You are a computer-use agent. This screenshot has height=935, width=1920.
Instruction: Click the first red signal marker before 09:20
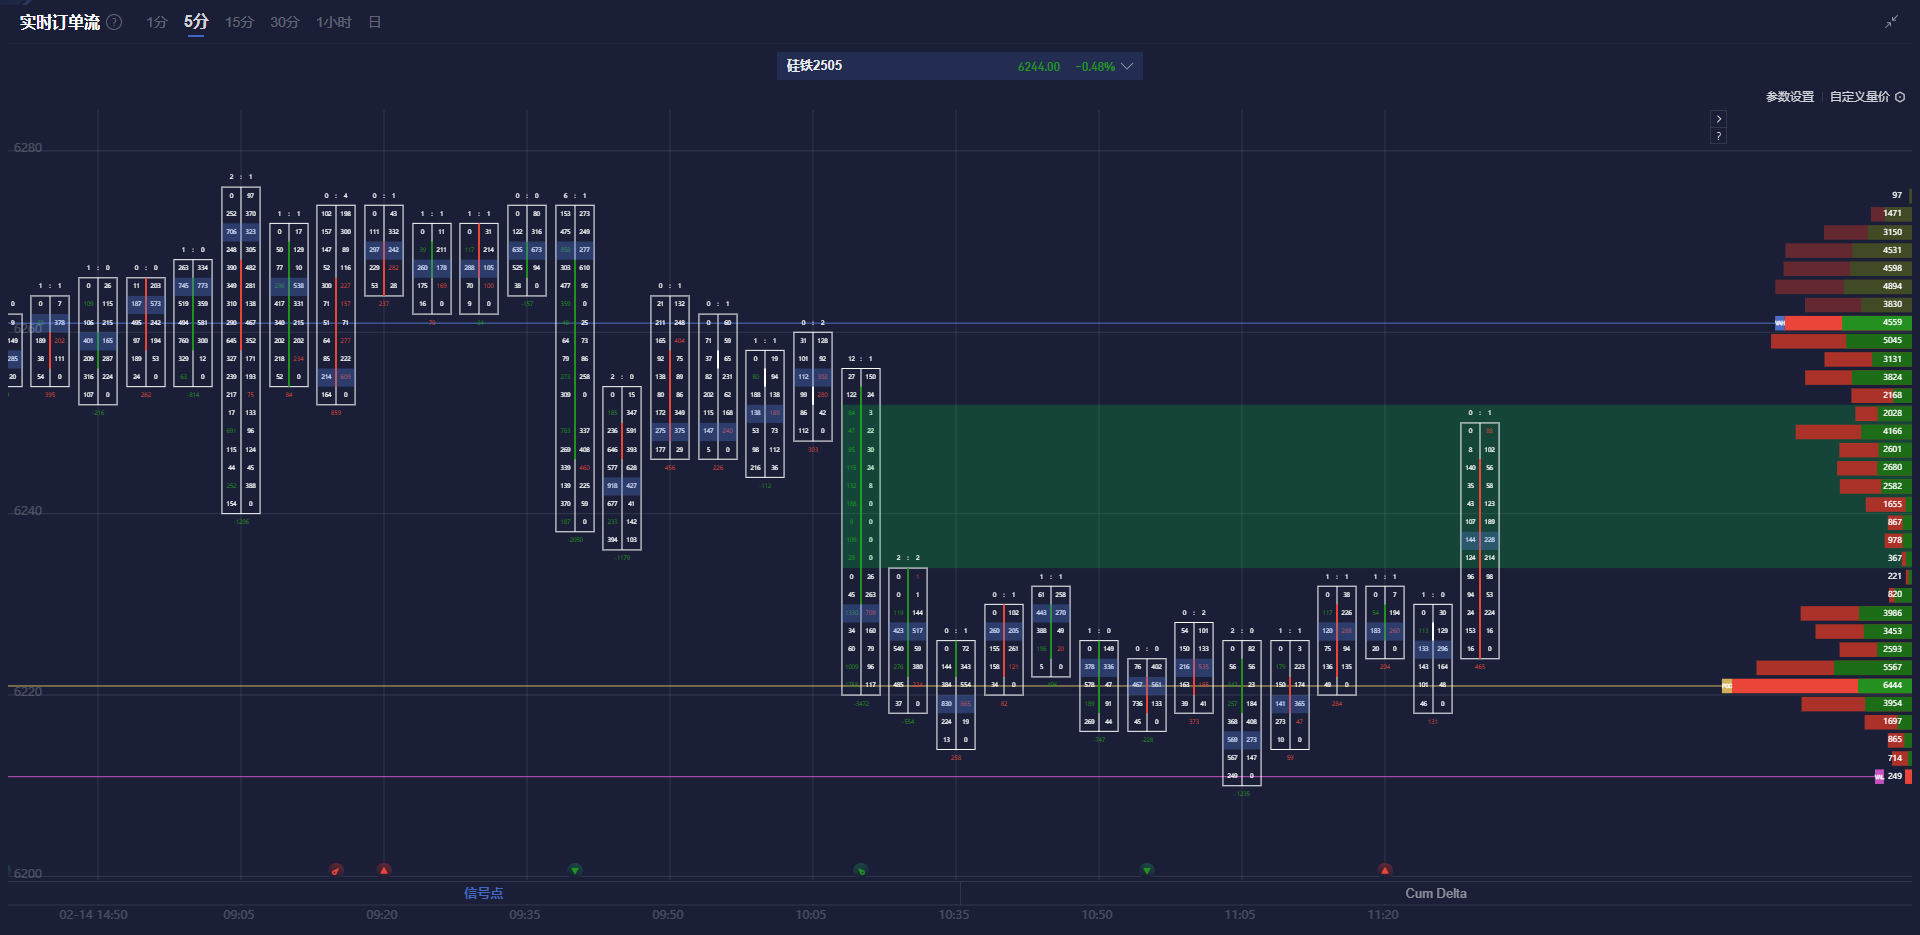pyautogui.click(x=336, y=870)
